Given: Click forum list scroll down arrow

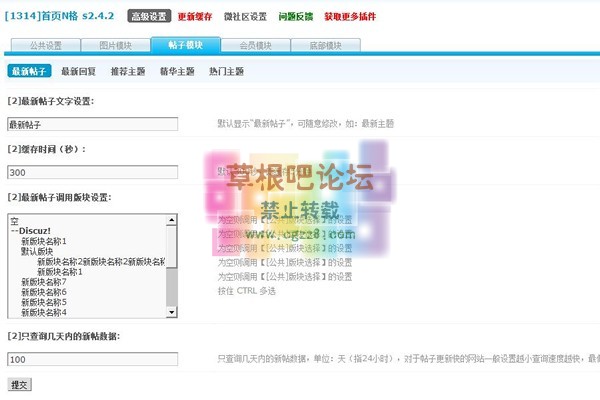Looking at the screenshot, I should [171, 312].
